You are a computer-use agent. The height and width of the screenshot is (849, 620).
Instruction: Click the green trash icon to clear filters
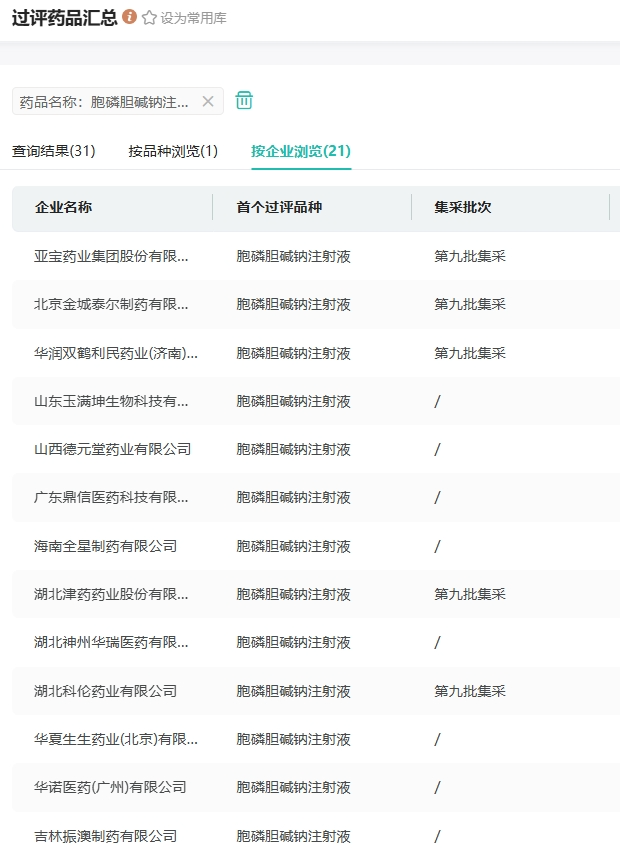[x=244, y=100]
